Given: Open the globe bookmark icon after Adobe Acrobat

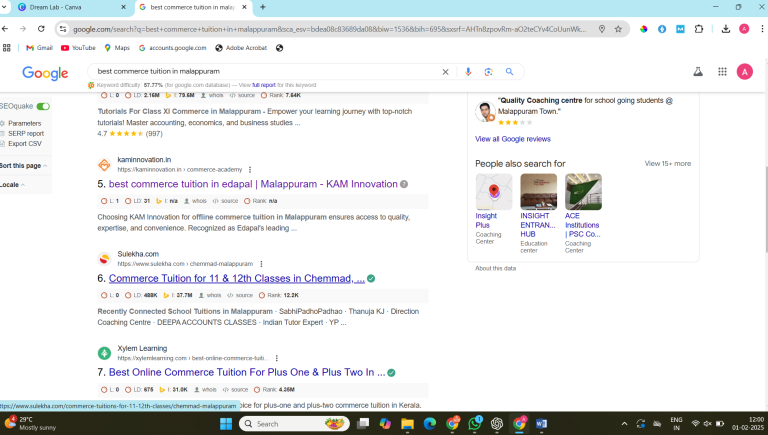Looking at the screenshot, I should (x=279, y=48).
